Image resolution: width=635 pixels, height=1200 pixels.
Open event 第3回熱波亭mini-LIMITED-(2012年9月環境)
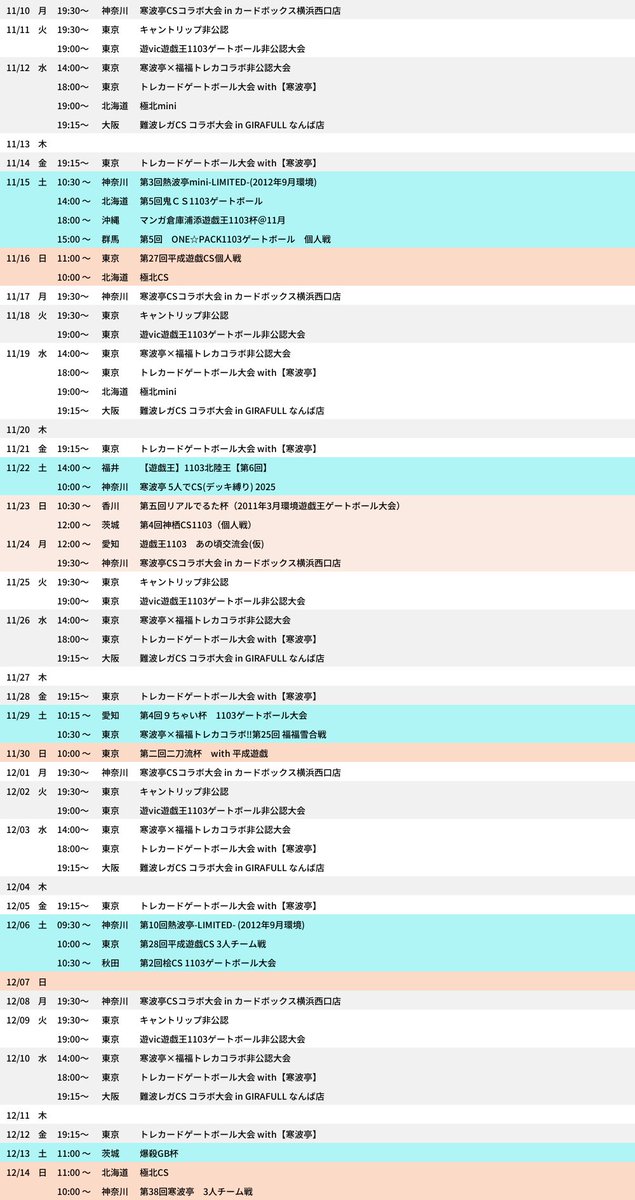coord(228,181)
